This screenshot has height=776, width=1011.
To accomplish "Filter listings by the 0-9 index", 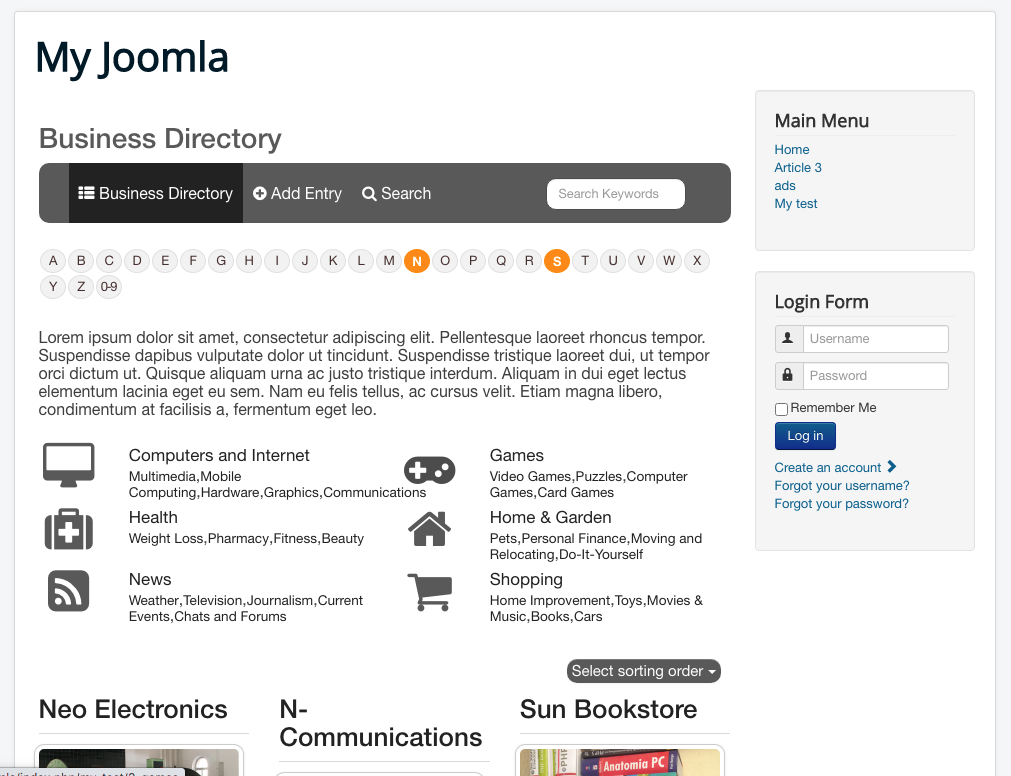I will pyautogui.click(x=109, y=287).
